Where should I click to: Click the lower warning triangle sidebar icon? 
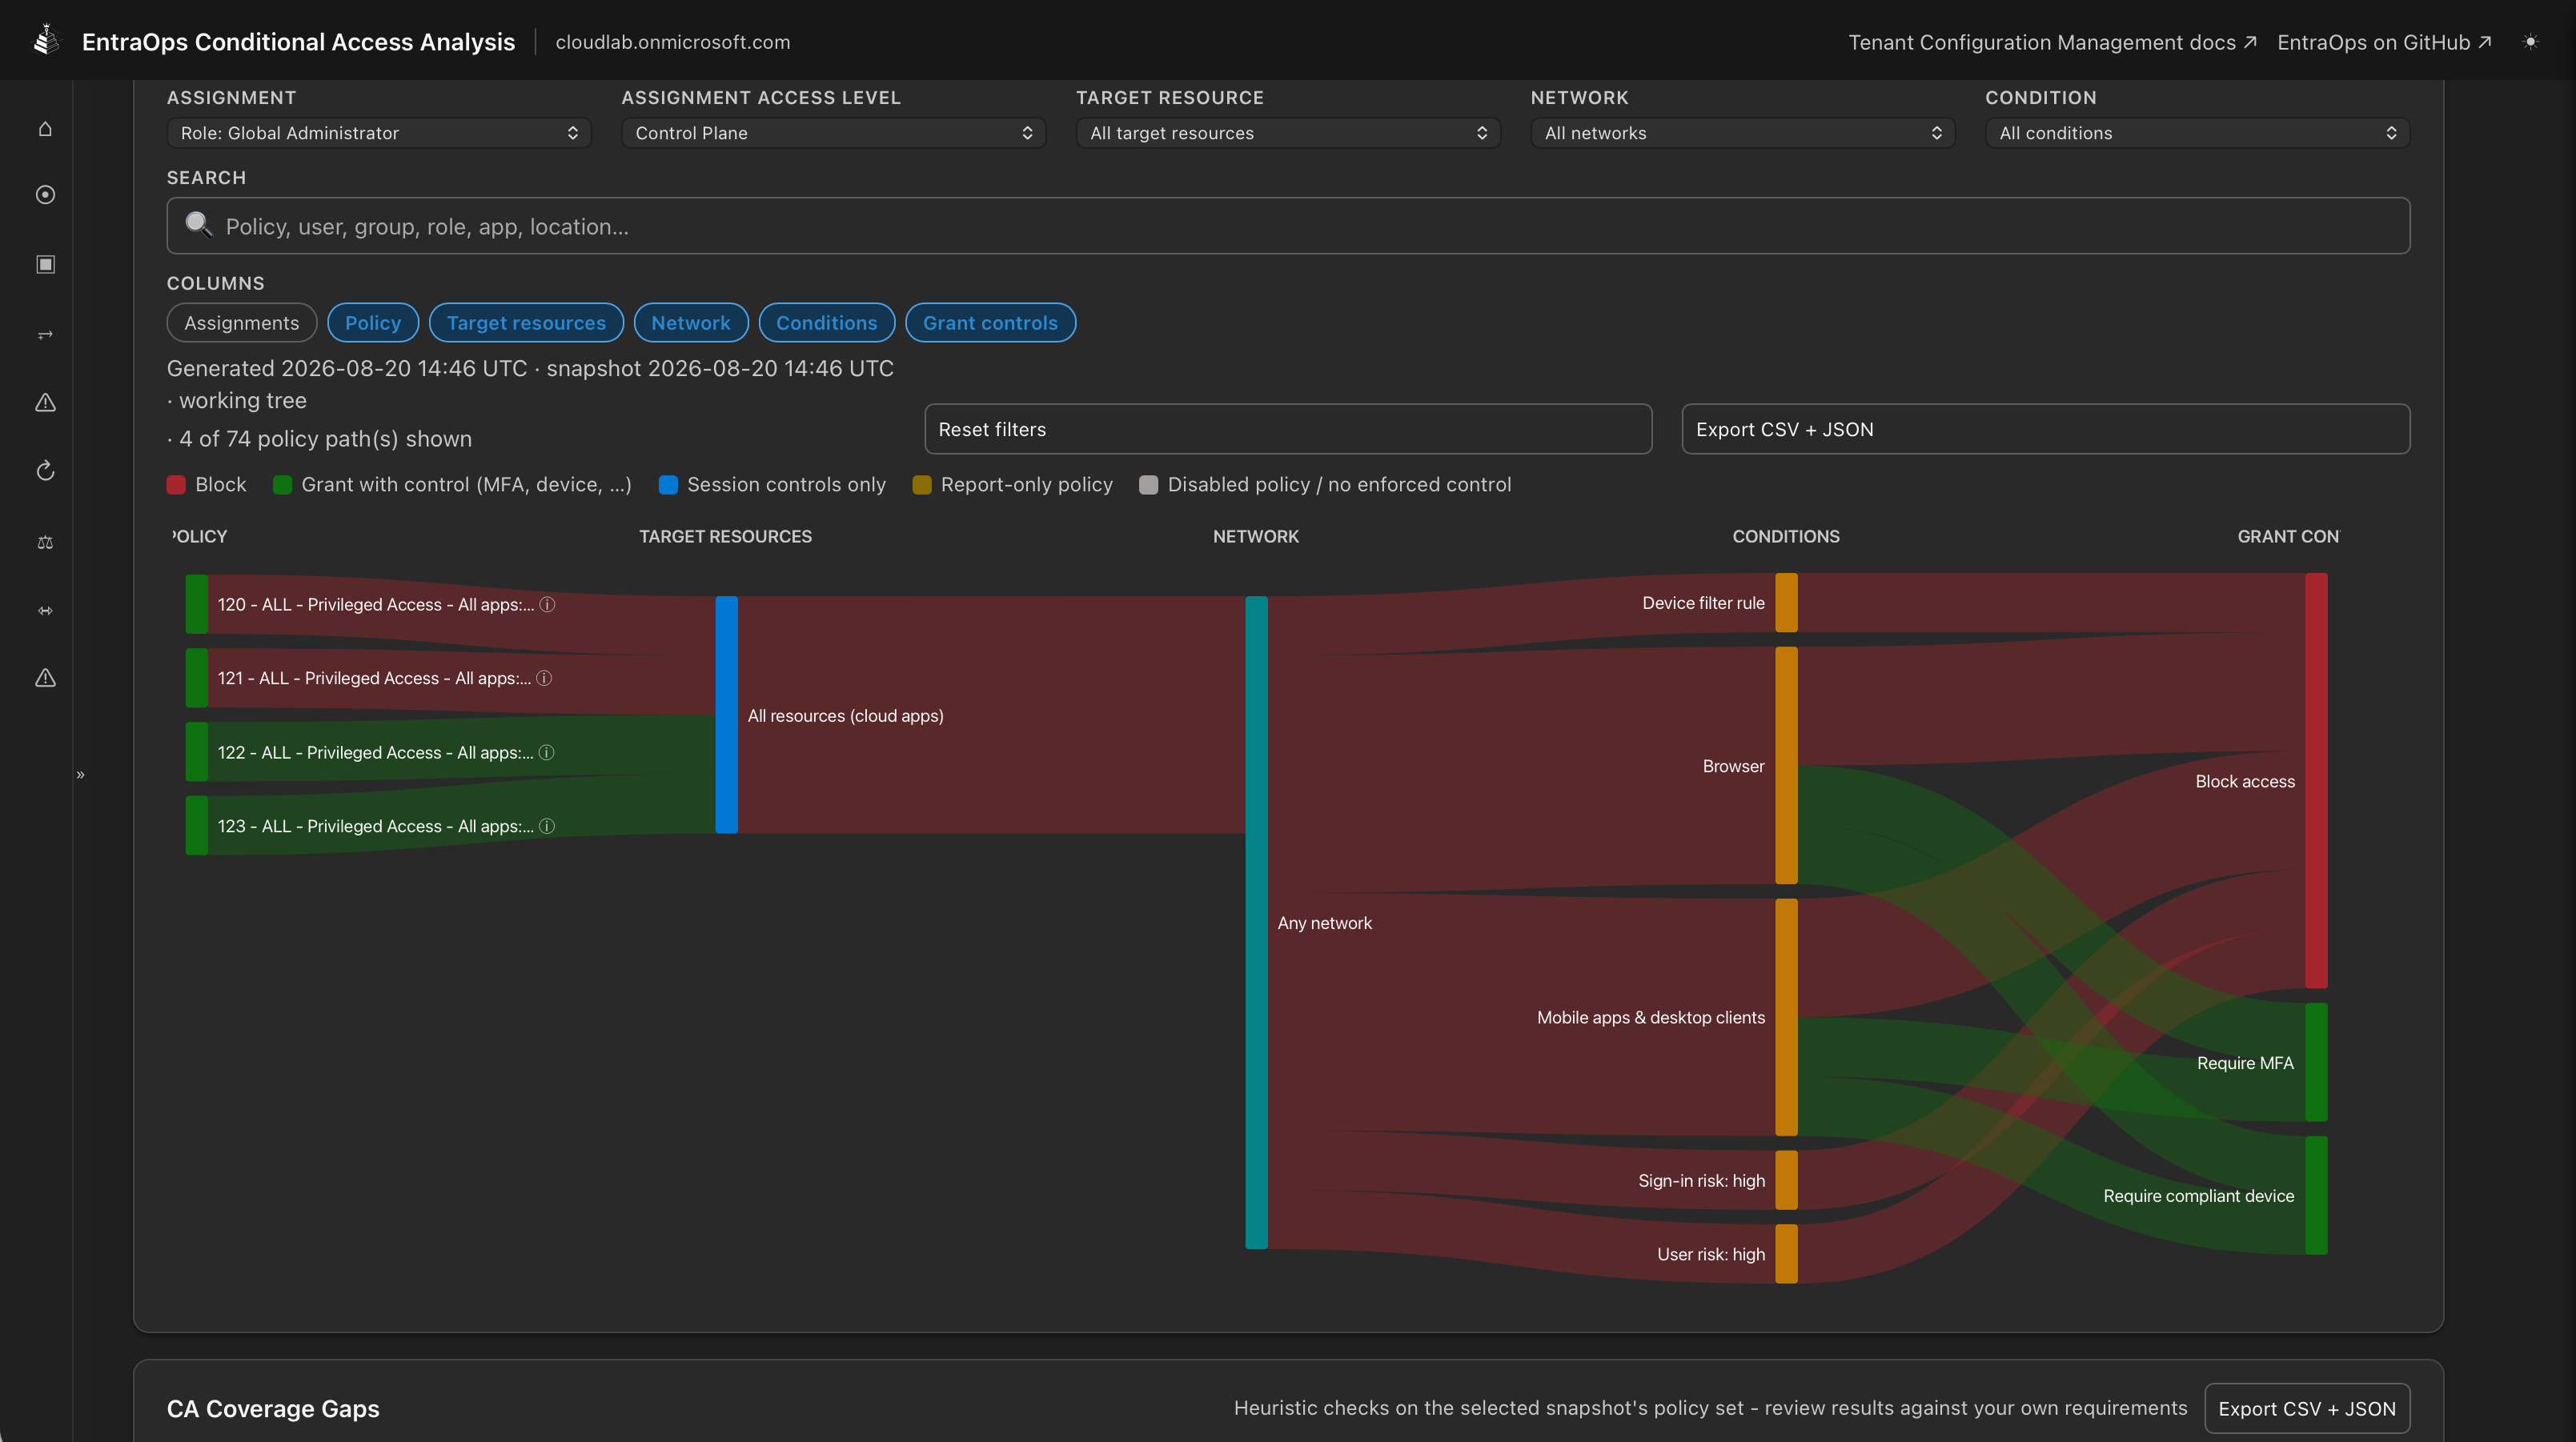click(45, 678)
